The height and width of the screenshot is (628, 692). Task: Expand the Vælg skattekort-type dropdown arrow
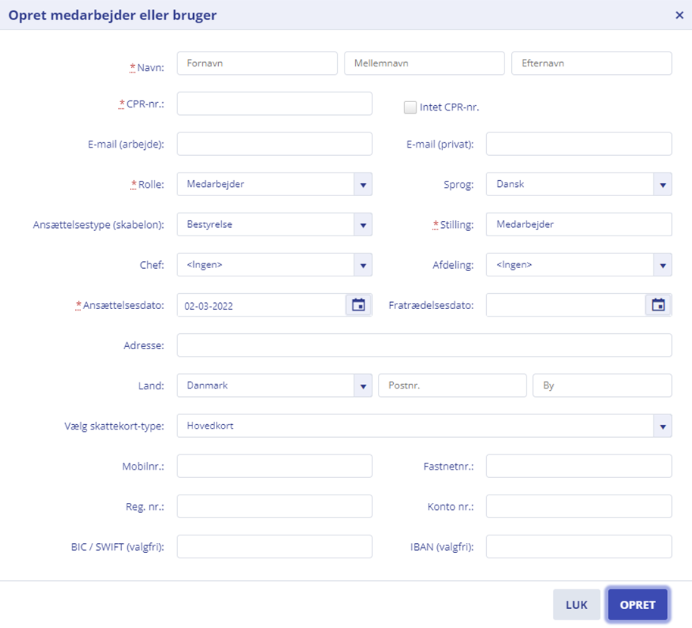click(x=662, y=426)
